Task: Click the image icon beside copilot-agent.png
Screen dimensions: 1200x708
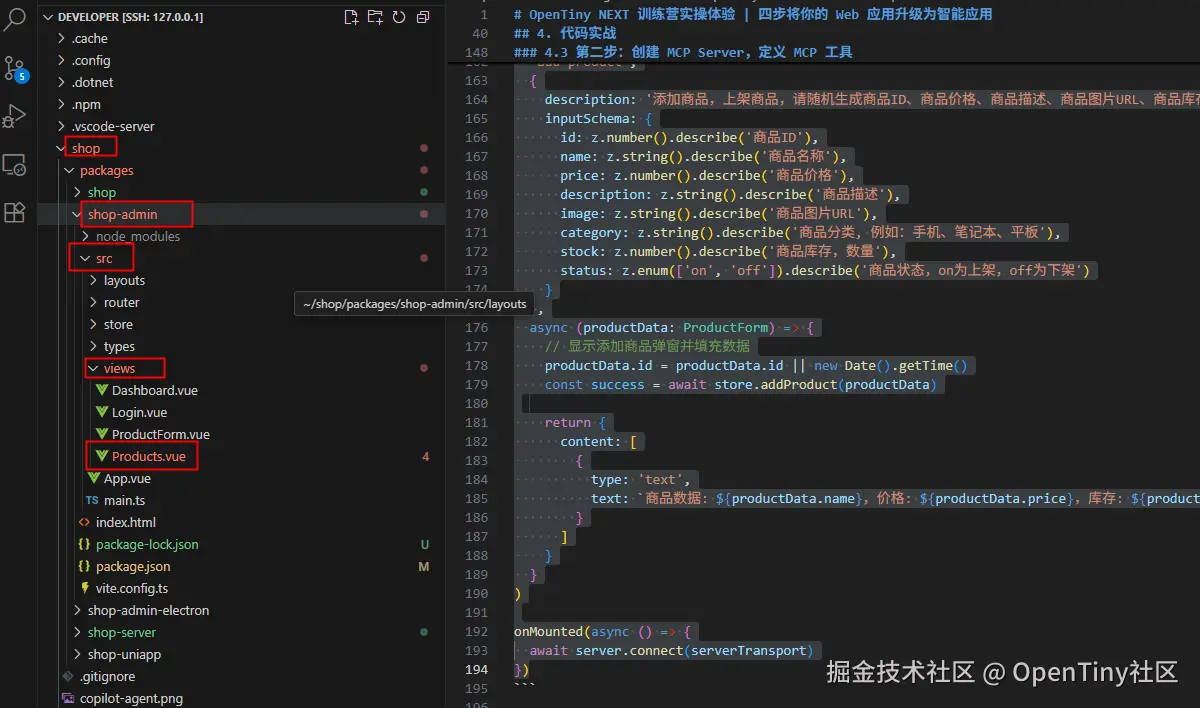Action: (x=68, y=698)
